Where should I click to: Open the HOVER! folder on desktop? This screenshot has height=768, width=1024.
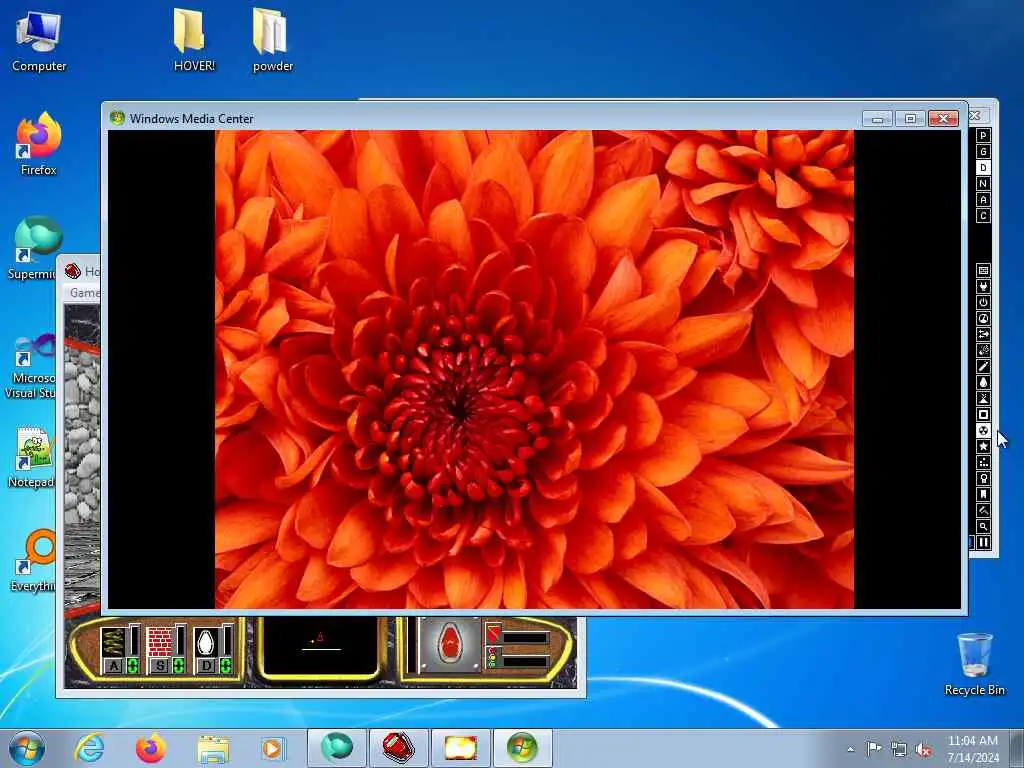[194, 40]
